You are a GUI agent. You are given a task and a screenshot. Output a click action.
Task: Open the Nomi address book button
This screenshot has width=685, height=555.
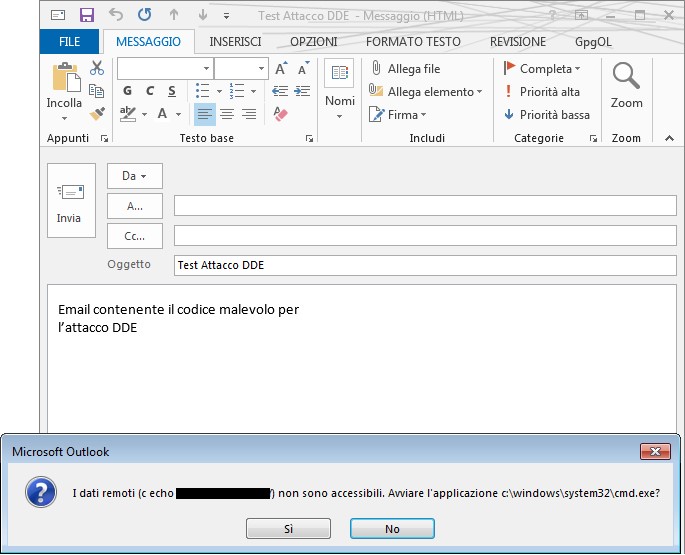[339, 90]
